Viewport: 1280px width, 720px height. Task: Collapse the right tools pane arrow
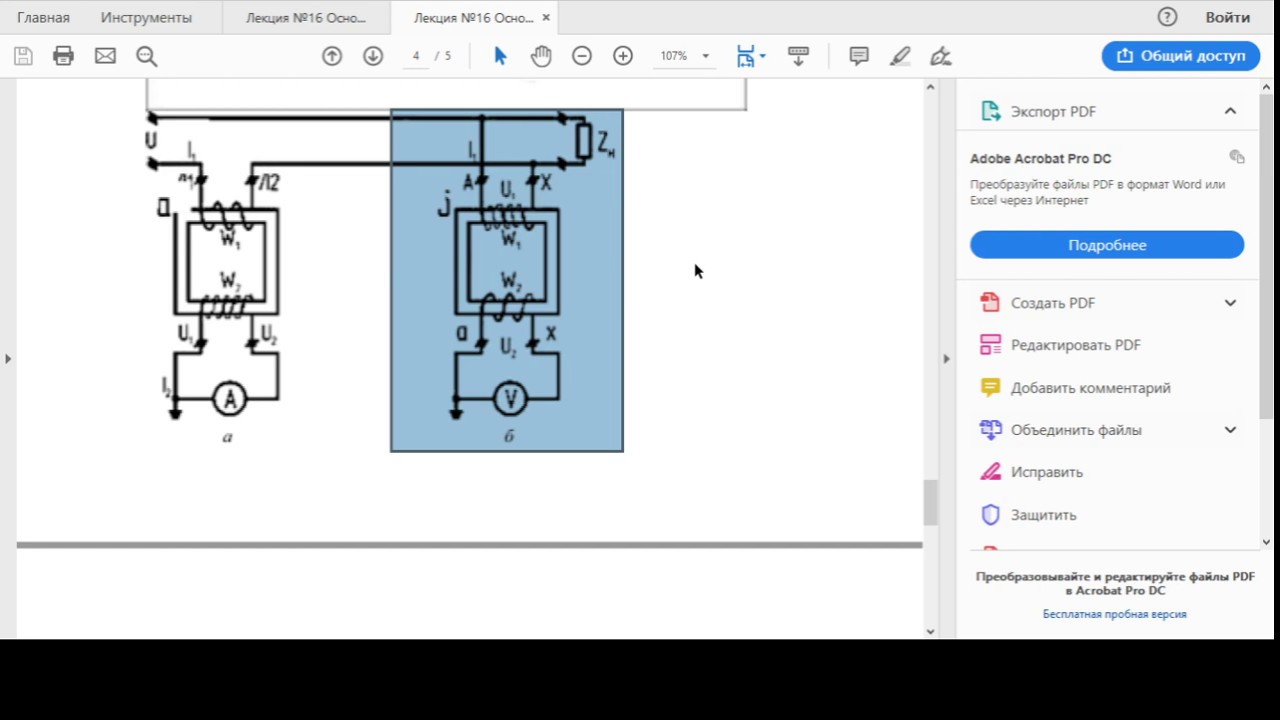tap(946, 358)
